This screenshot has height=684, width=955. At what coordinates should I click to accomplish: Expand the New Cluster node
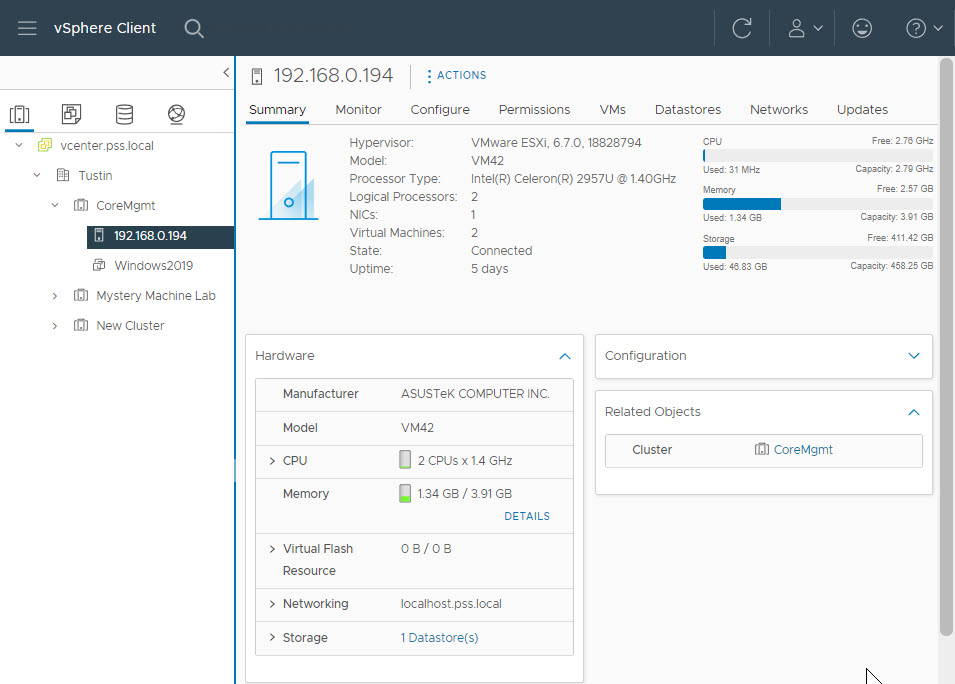click(55, 325)
